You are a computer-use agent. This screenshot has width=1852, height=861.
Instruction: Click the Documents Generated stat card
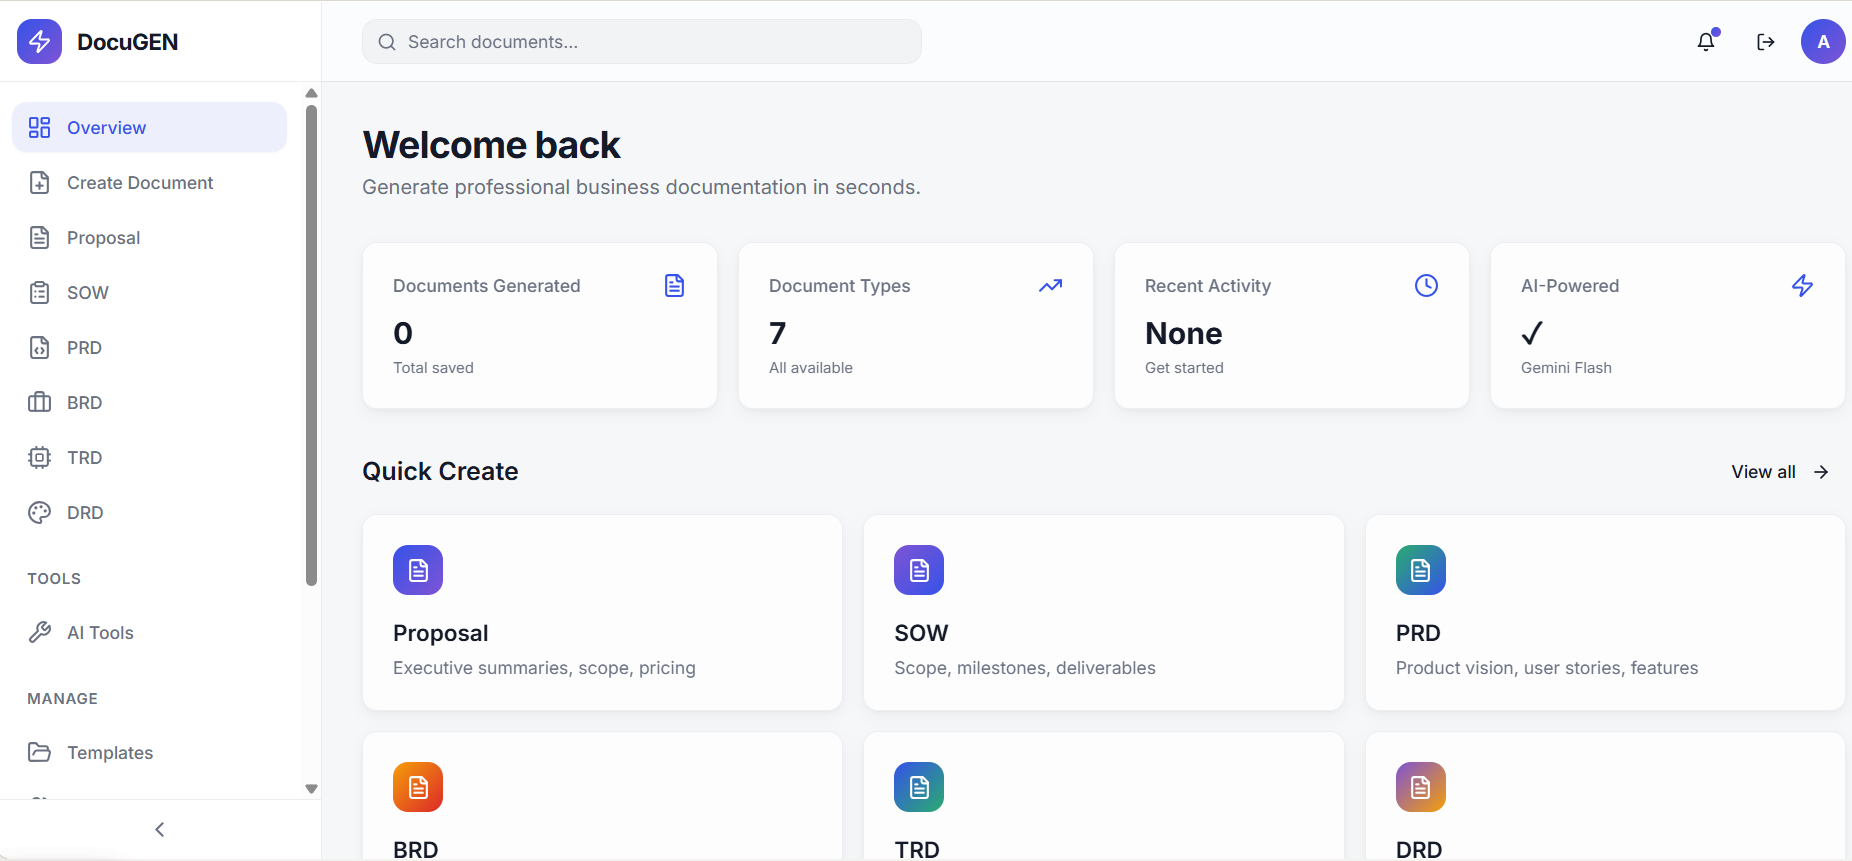coord(540,325)
